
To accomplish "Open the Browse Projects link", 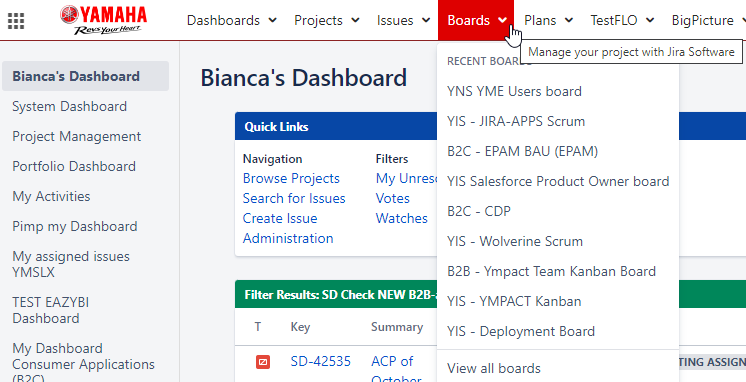I will (291, 178).
